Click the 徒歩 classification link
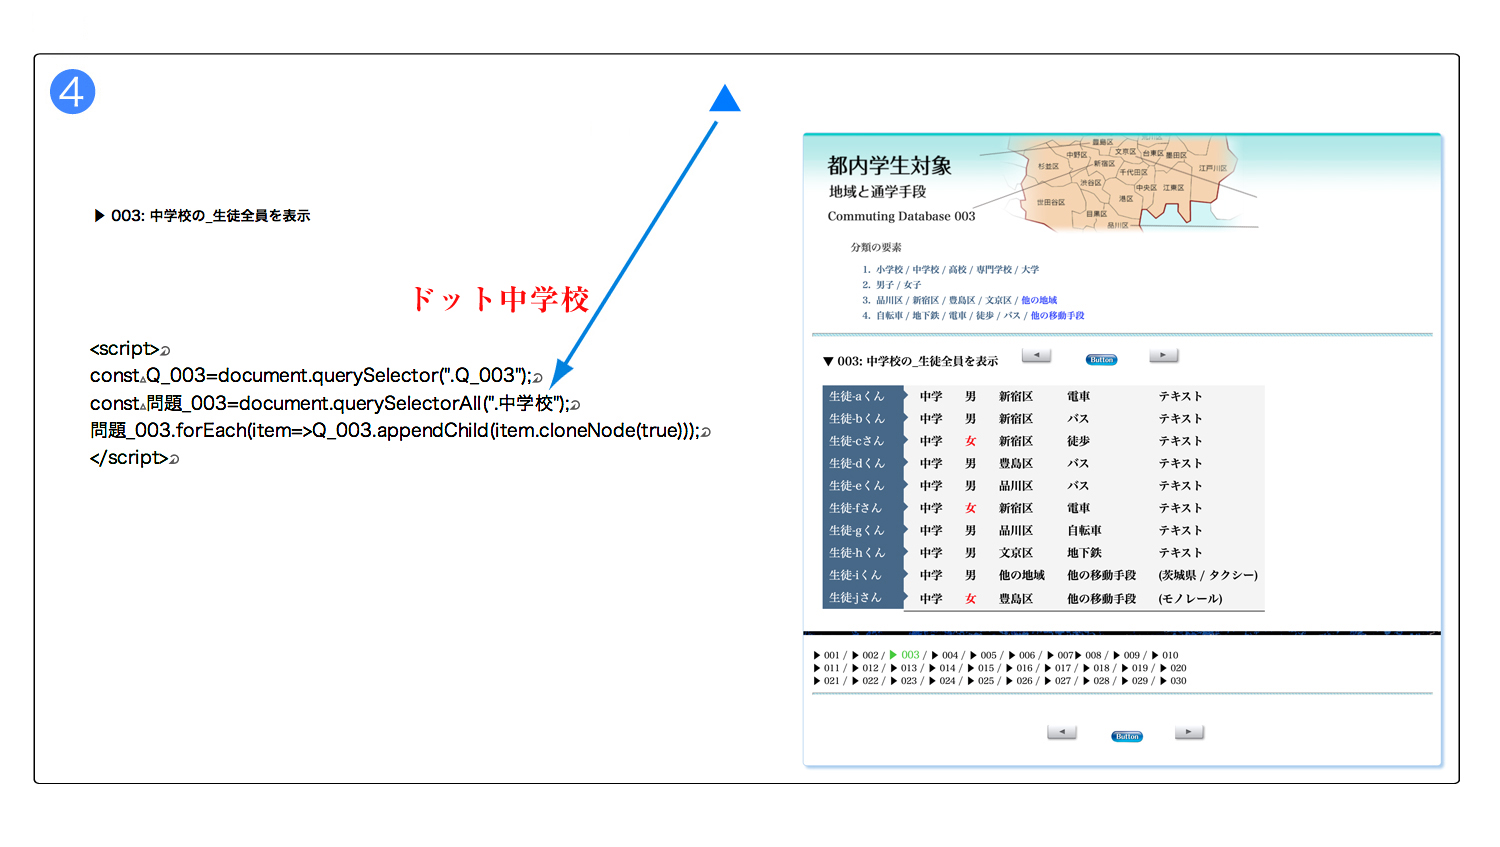The width and height of the screenshot is (1500, 847). [985, 316]
